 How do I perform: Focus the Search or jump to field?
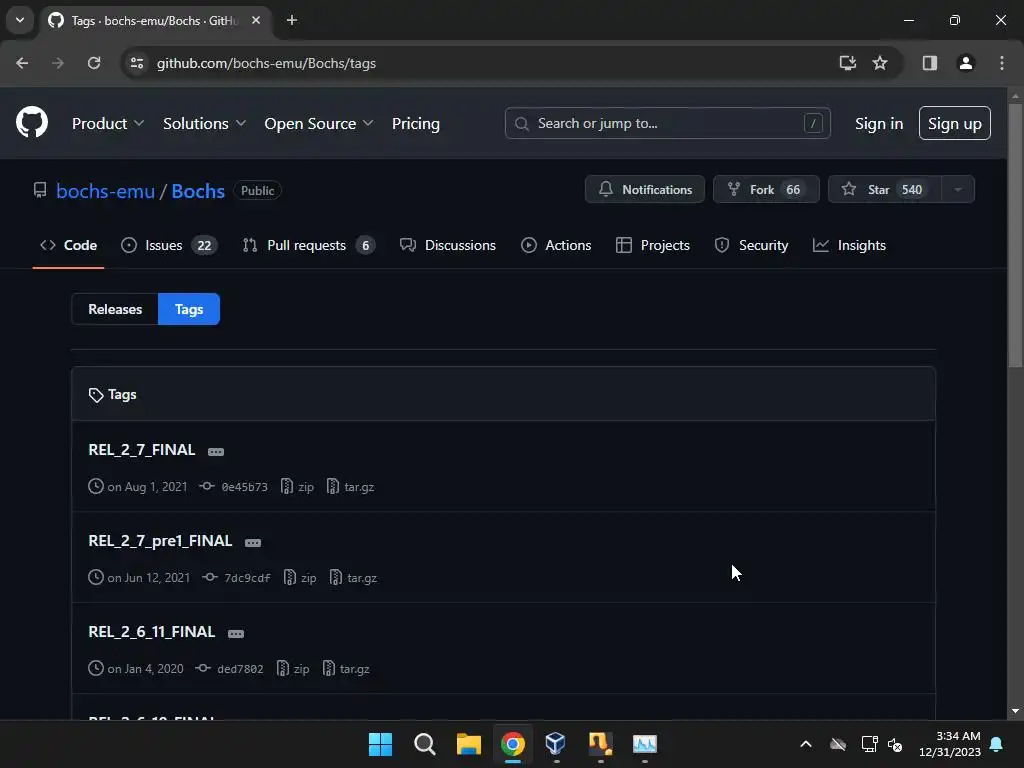coord(667,123)
